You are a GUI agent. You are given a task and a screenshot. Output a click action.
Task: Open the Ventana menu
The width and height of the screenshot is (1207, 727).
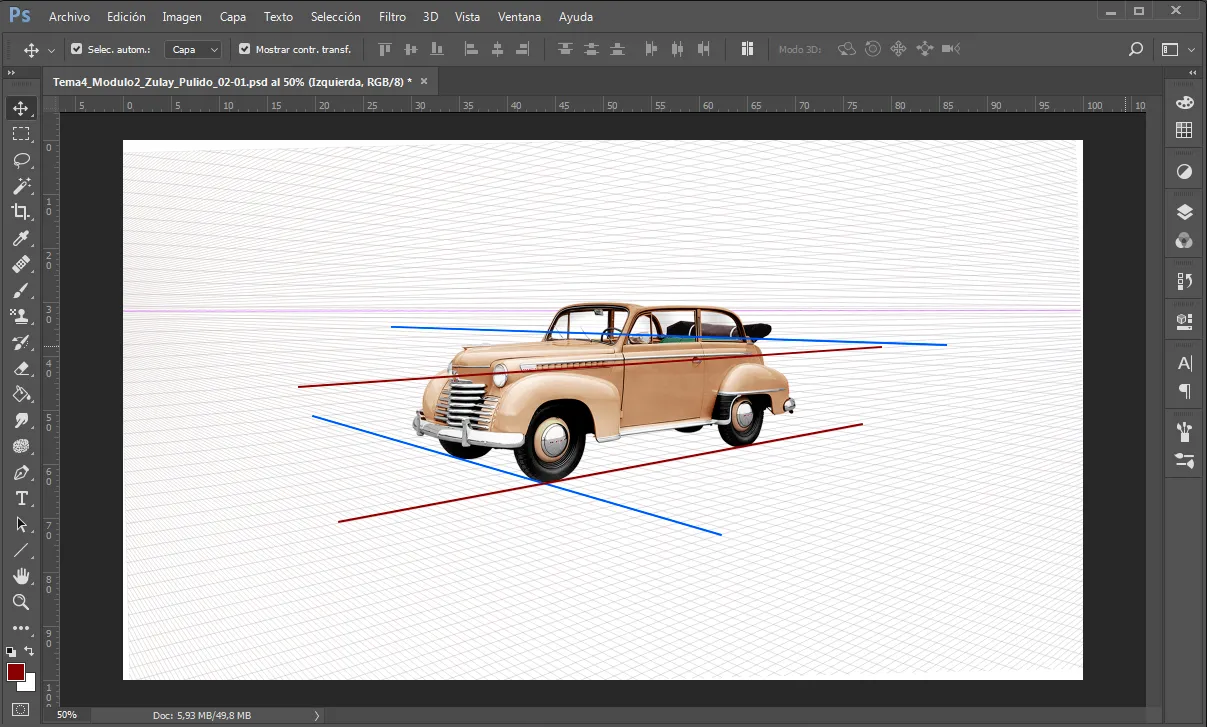520,17
